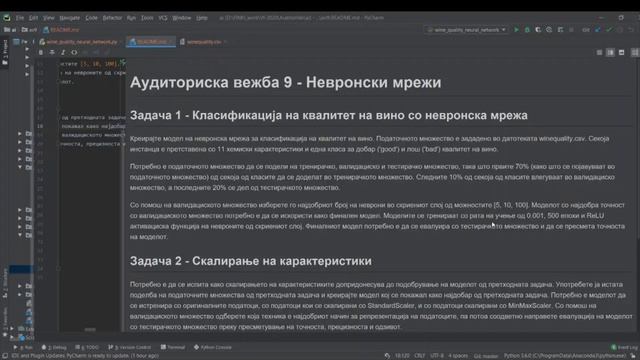Toggle italic in the markdown toolbar
Viewport: 640px width, 360px height.
tap(63, 52)
